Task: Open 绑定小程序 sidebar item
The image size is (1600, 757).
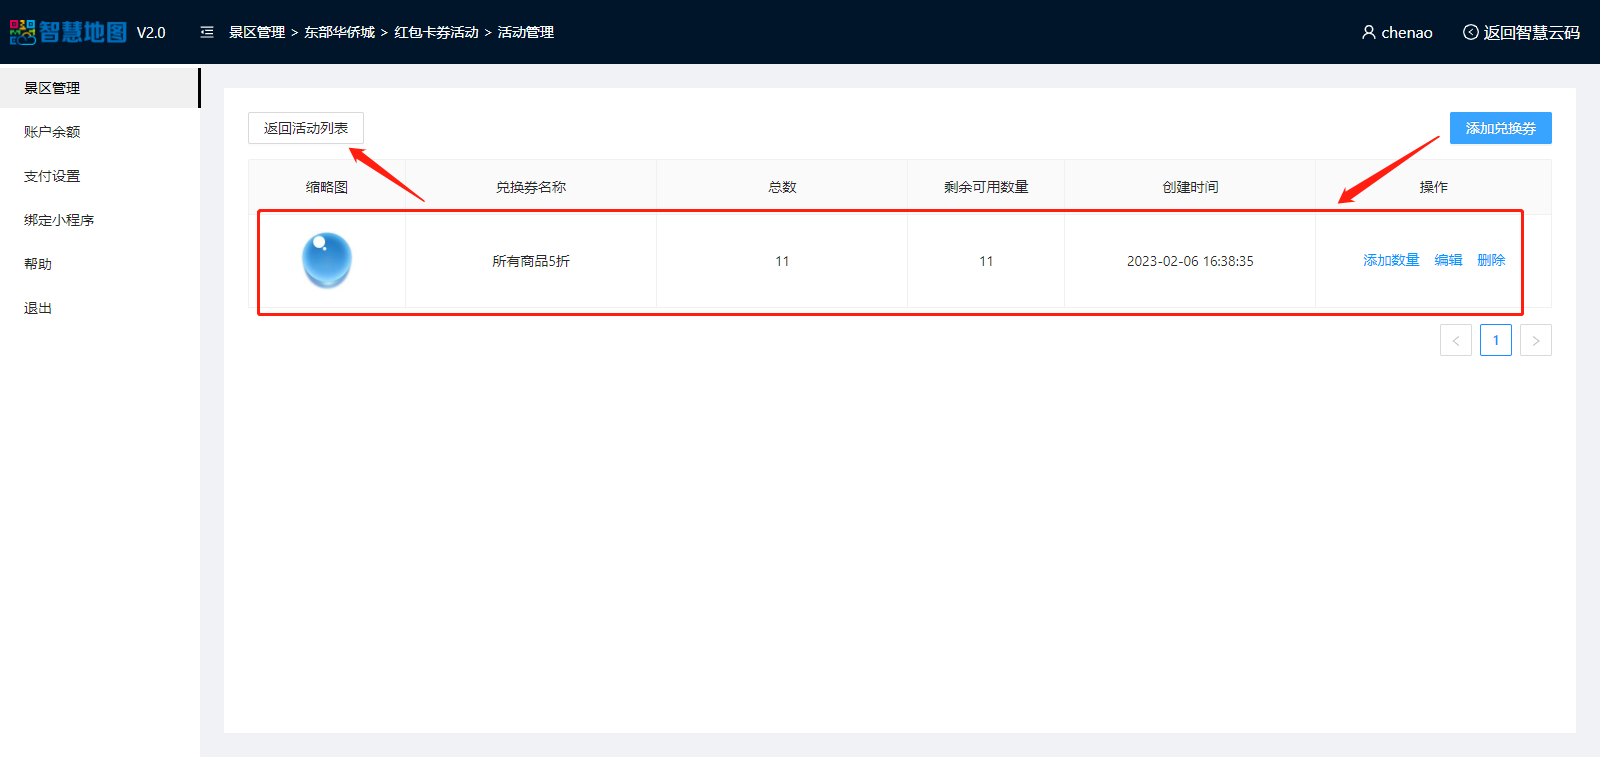Action: tap(59, 220)
